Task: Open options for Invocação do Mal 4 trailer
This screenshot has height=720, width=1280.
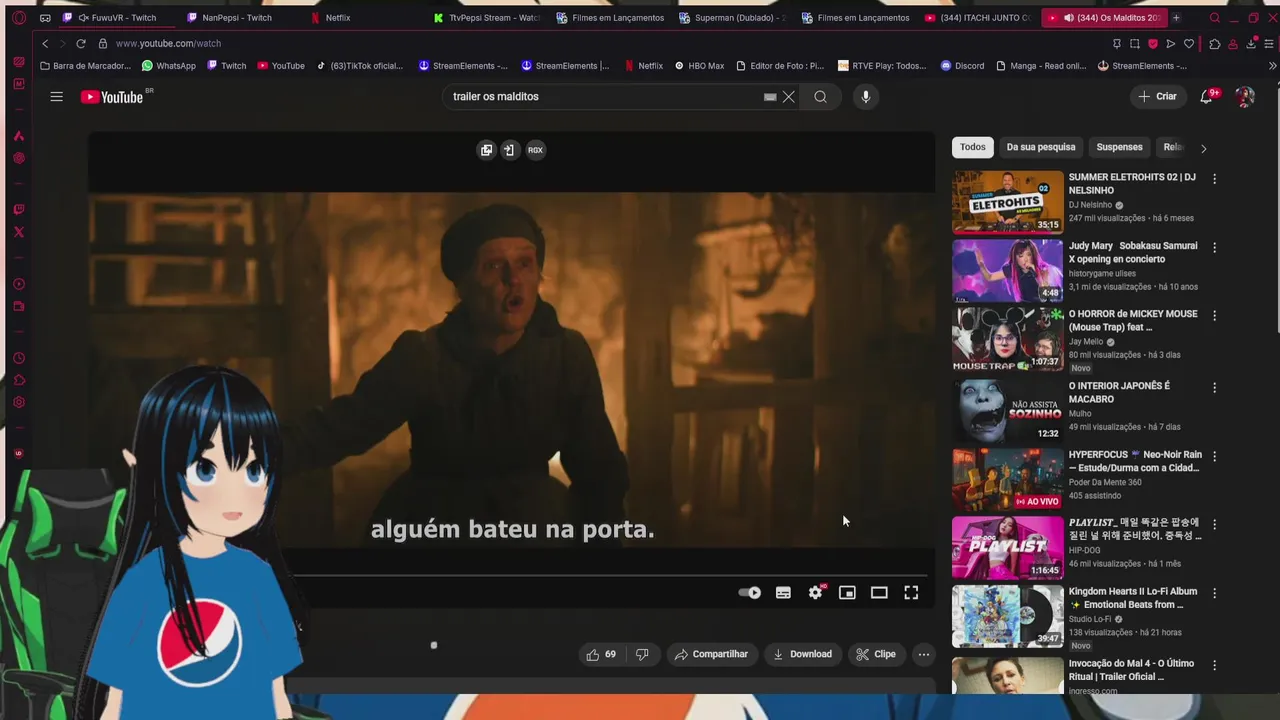Action: point(1214,665)
